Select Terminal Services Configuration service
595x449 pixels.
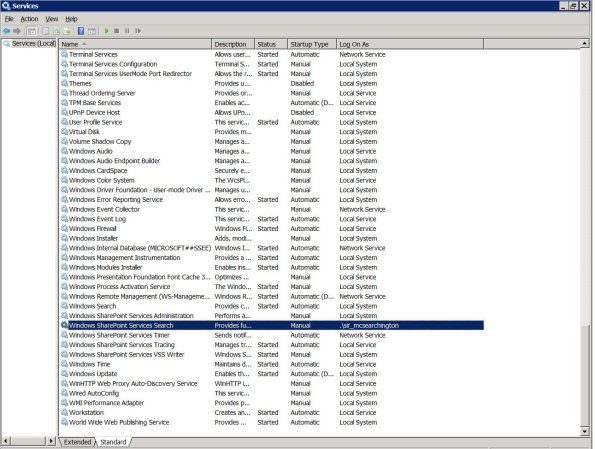(x=272, y=64)
